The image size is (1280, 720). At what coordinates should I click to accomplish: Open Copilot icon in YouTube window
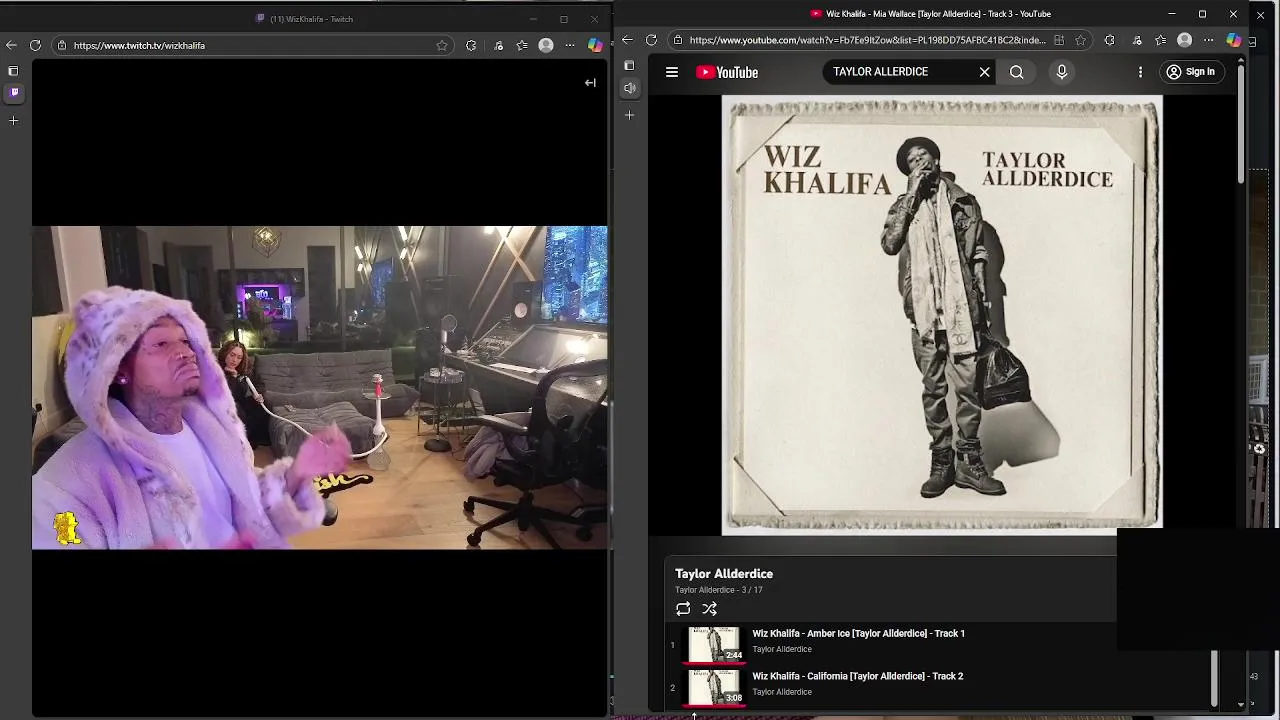[1234, 40]
